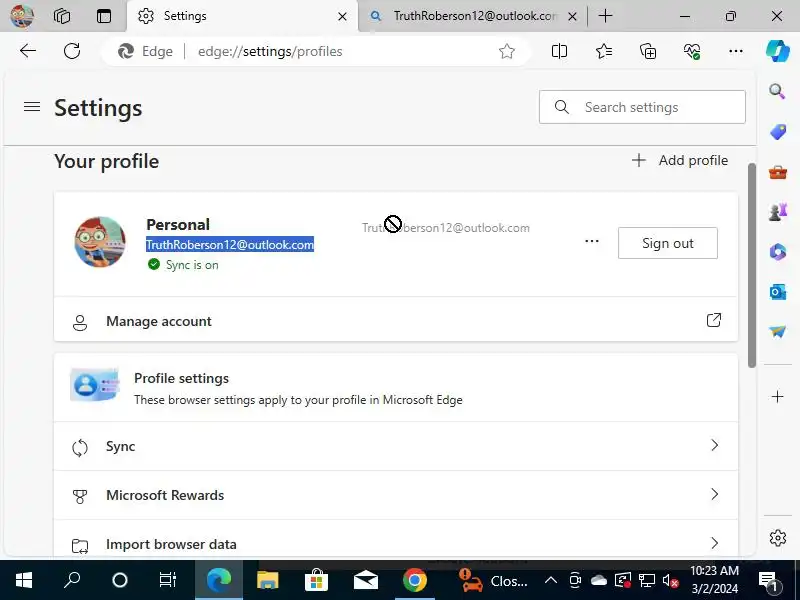This screenshot has height=600, width=800.
Task: Open sidebar Outlook icon
Action: tap(778, 292)
